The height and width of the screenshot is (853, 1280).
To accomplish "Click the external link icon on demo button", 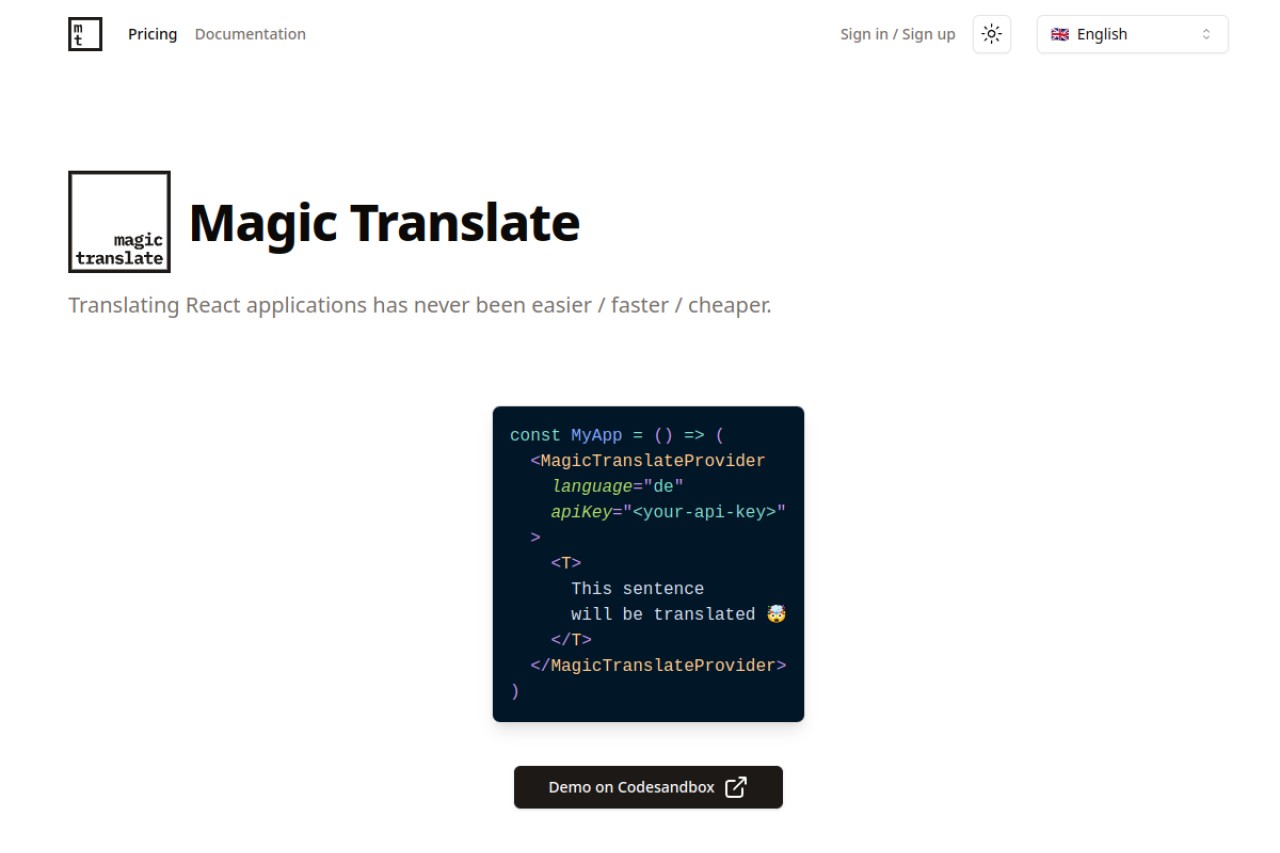I will pos(735,787).
